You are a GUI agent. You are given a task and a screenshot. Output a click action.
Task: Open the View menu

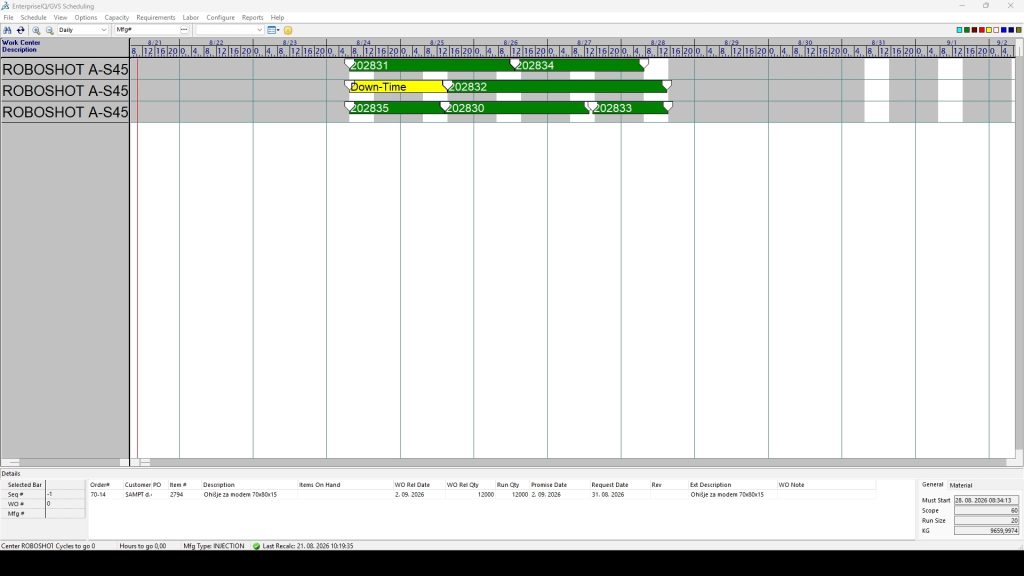(60, 18)
